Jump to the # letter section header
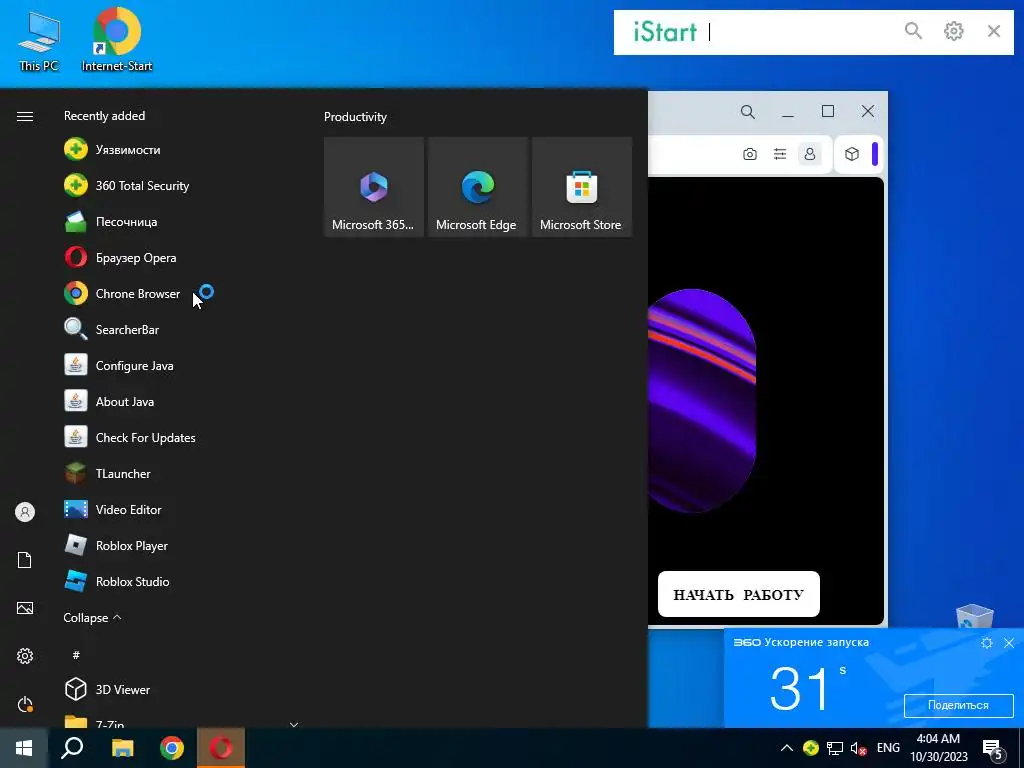Image resolution: width=1024 pixels, height=768 pixels. pyautogui.click(x=76, y=654)
